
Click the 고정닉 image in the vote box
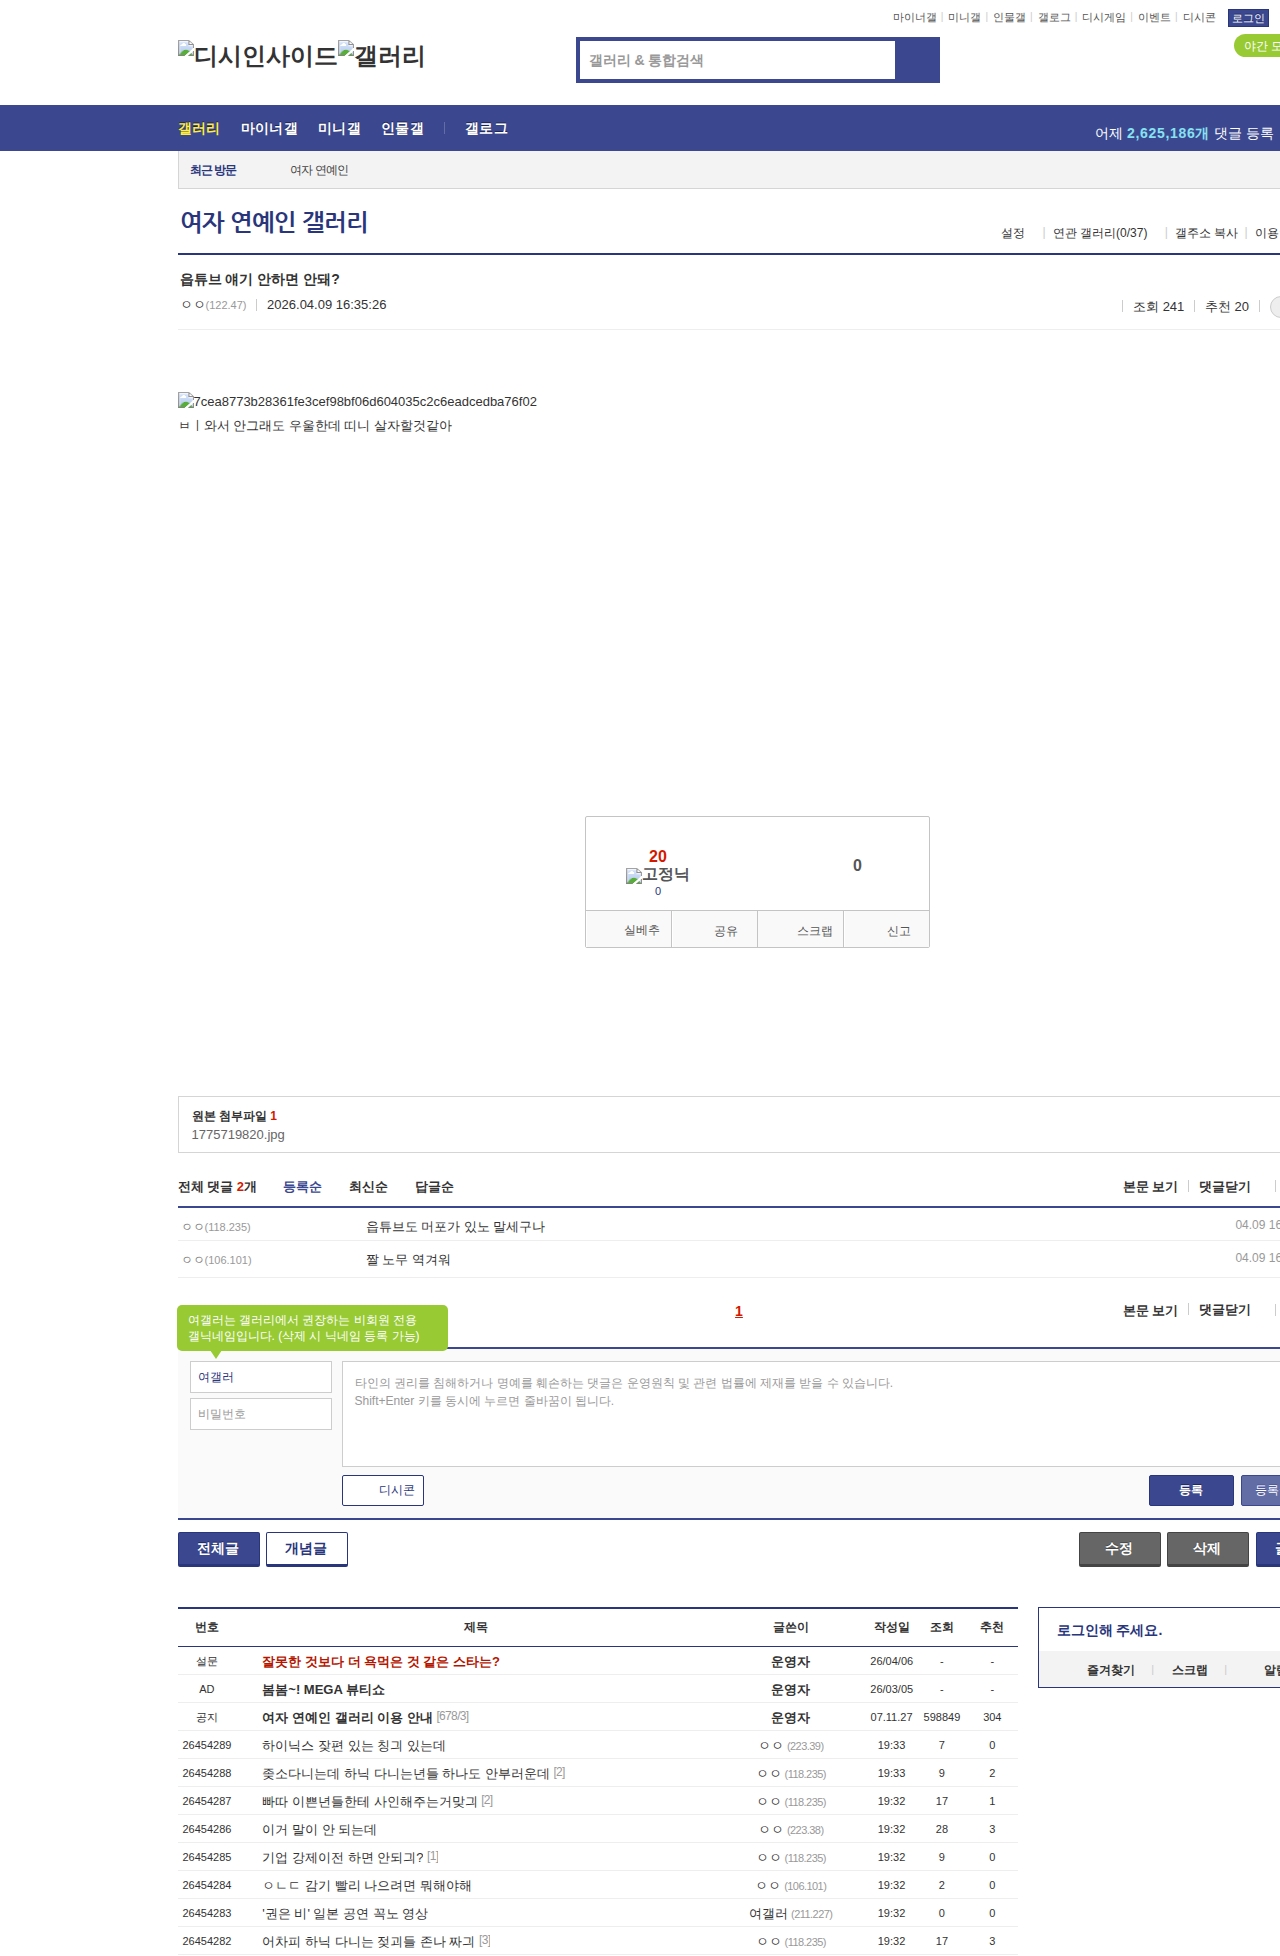pos(657,875)
